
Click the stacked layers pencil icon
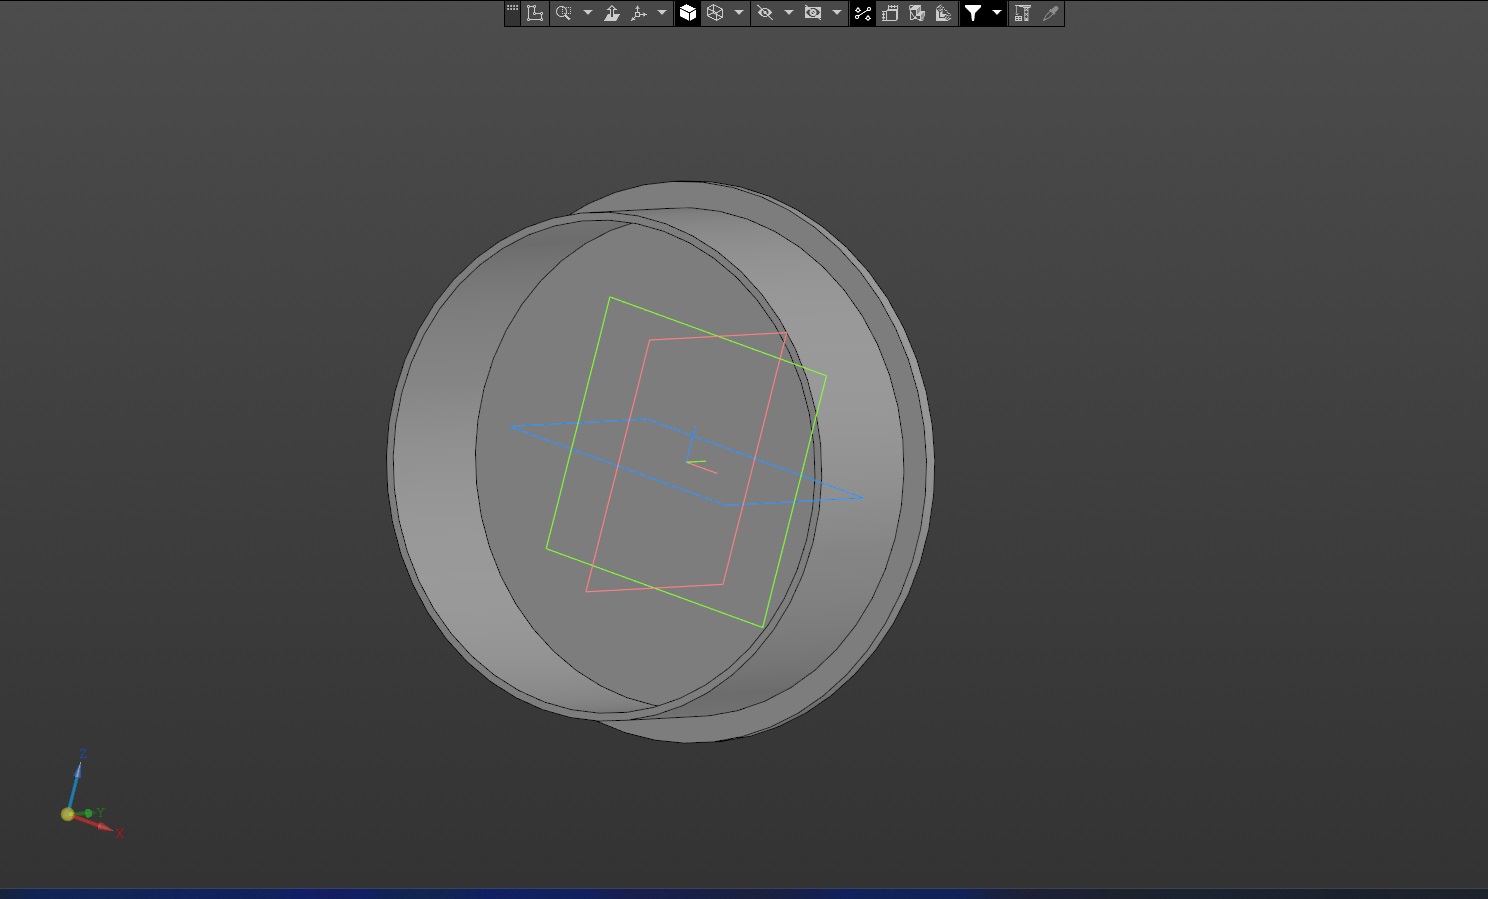944,13
